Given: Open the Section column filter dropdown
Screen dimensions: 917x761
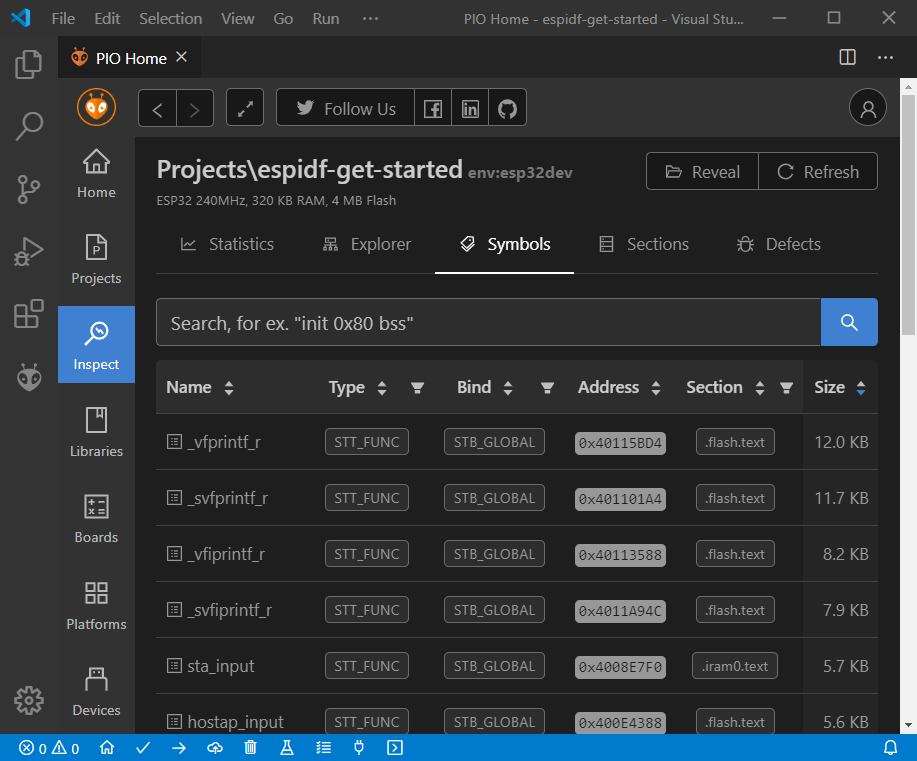Looking at the screenshot, I should [787, 388].
